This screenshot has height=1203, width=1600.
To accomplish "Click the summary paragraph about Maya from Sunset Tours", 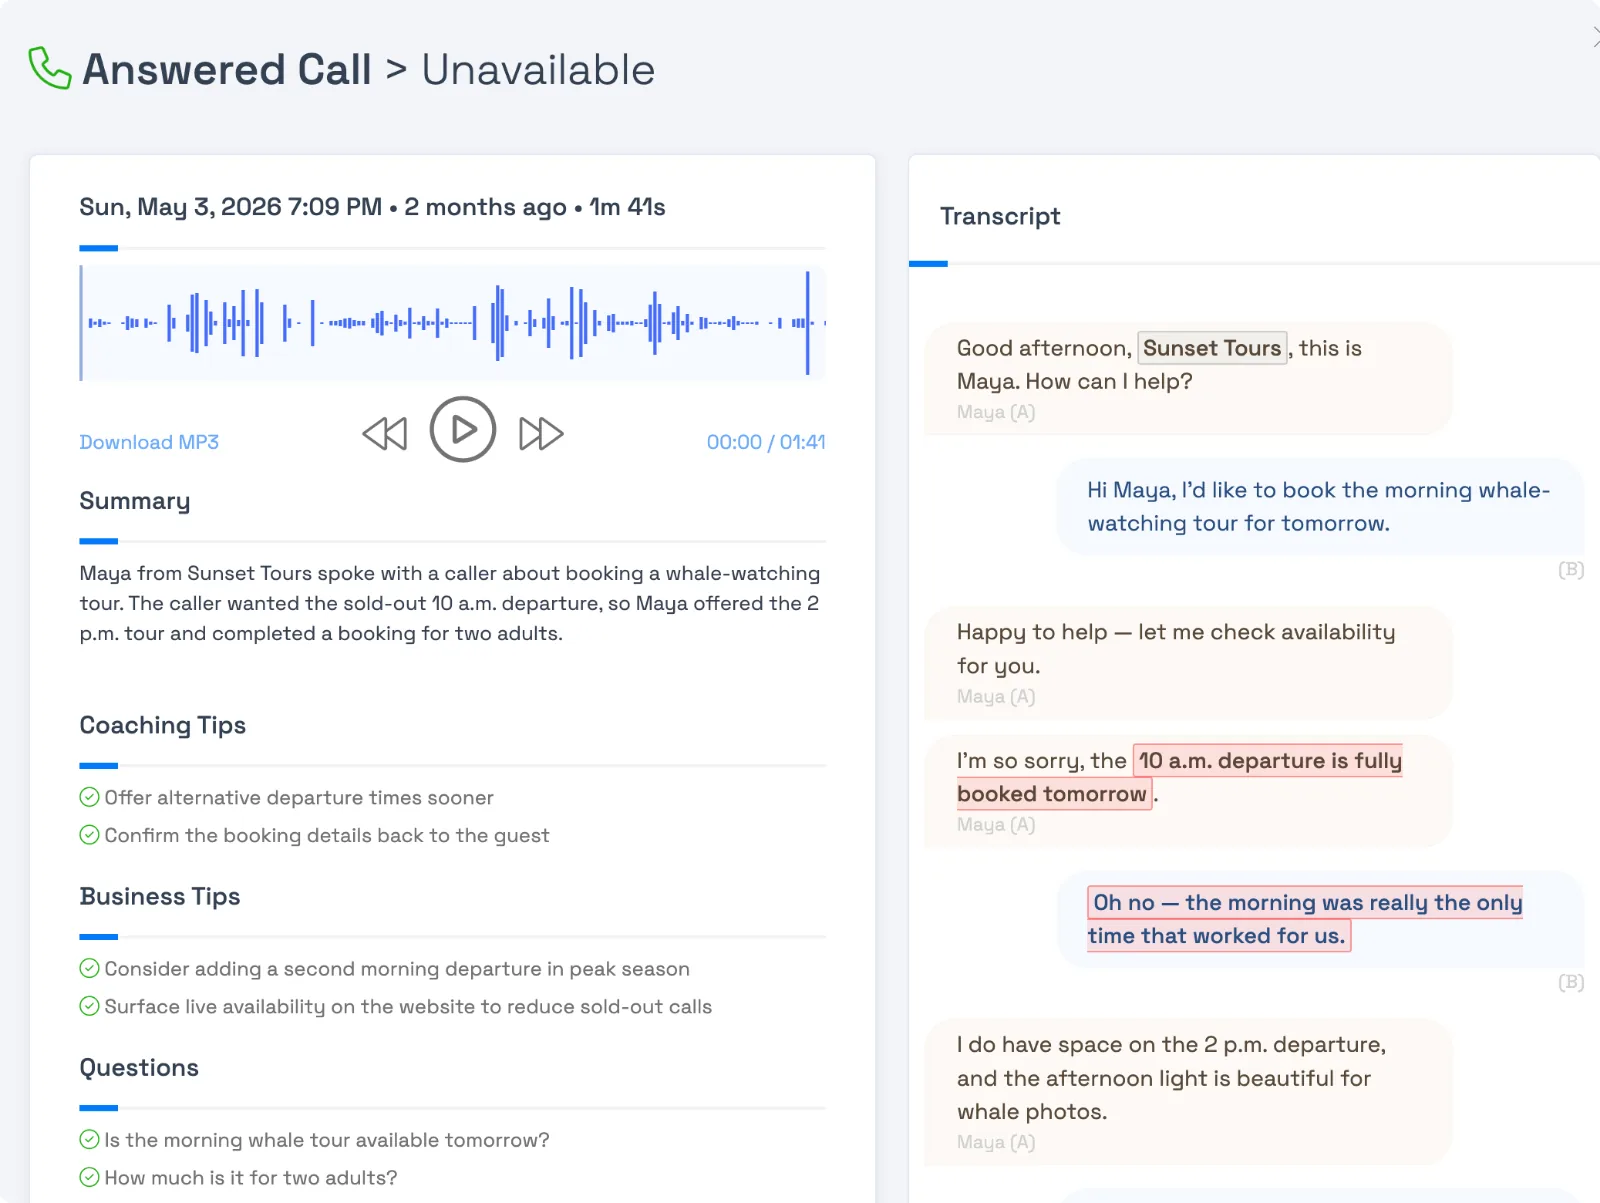I will pos(450,603).
